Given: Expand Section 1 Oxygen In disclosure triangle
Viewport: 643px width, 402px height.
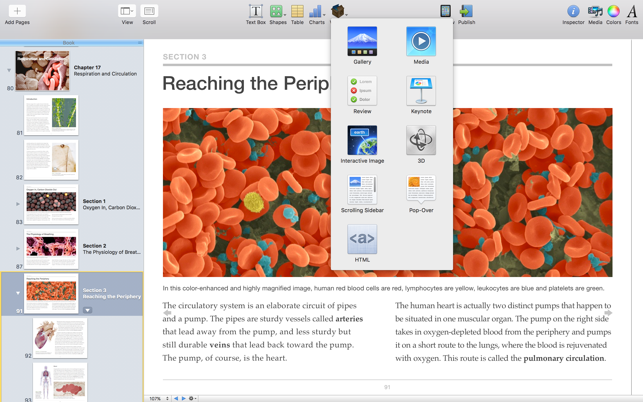Looking at the screenshot, I should tap(17, 204).
